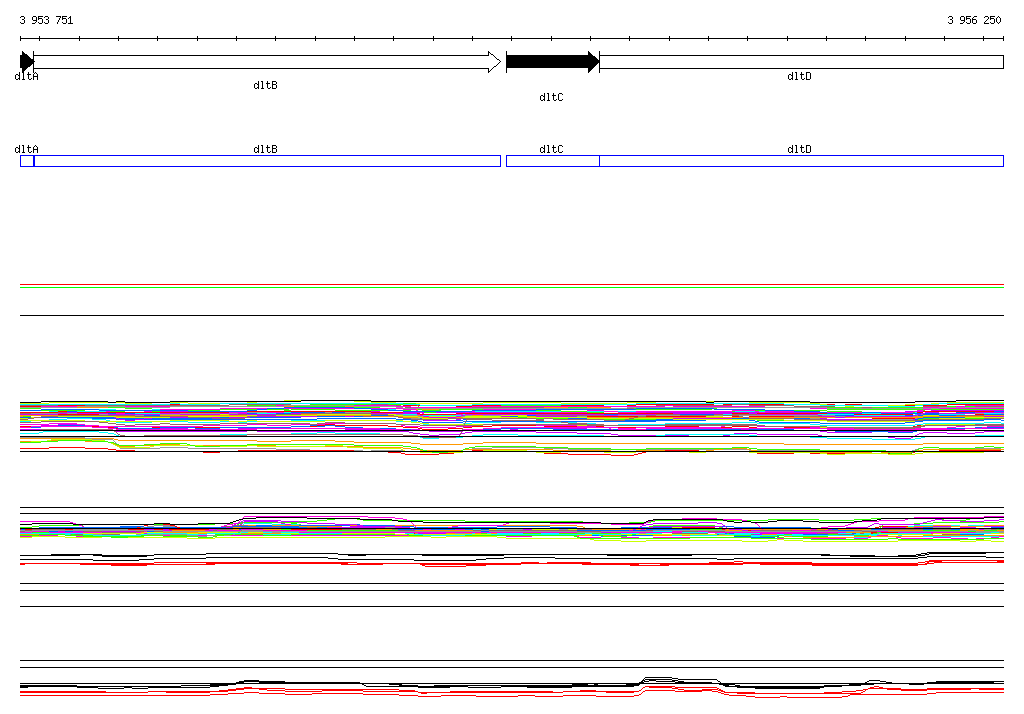Viewport: 1024px width, 714px height.
Task: Click the blue dltB outlined box
Action: tap(267, 161)
